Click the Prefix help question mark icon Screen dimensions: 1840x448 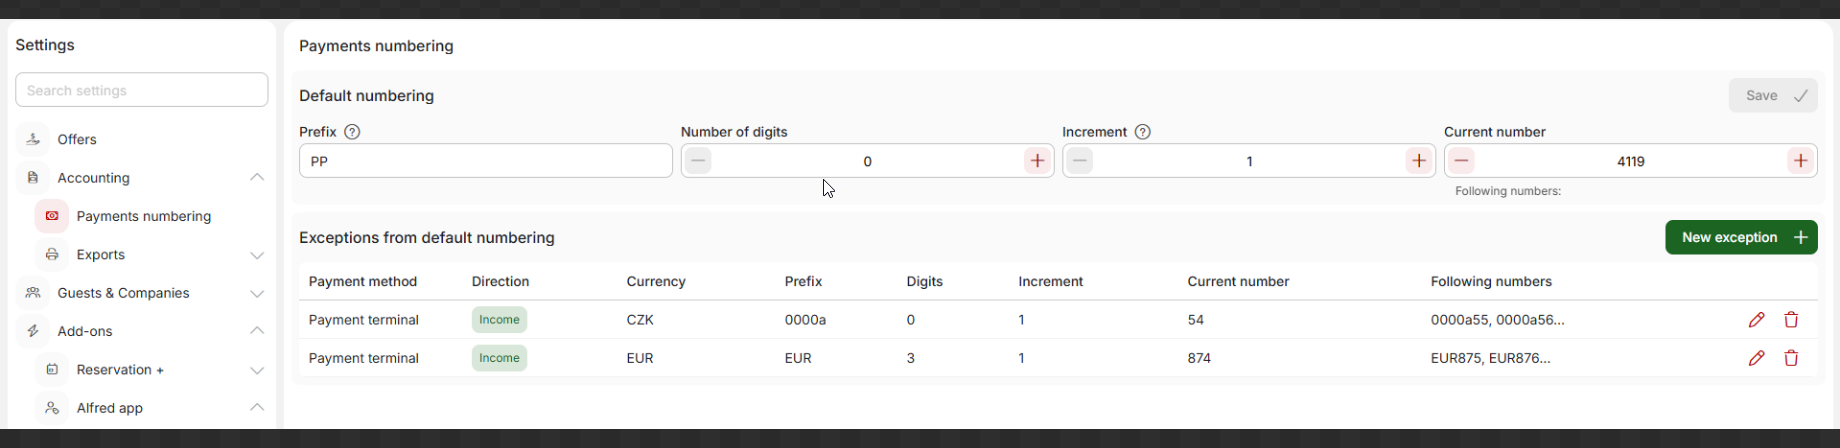pyautogui.click(x=352, y=132)
